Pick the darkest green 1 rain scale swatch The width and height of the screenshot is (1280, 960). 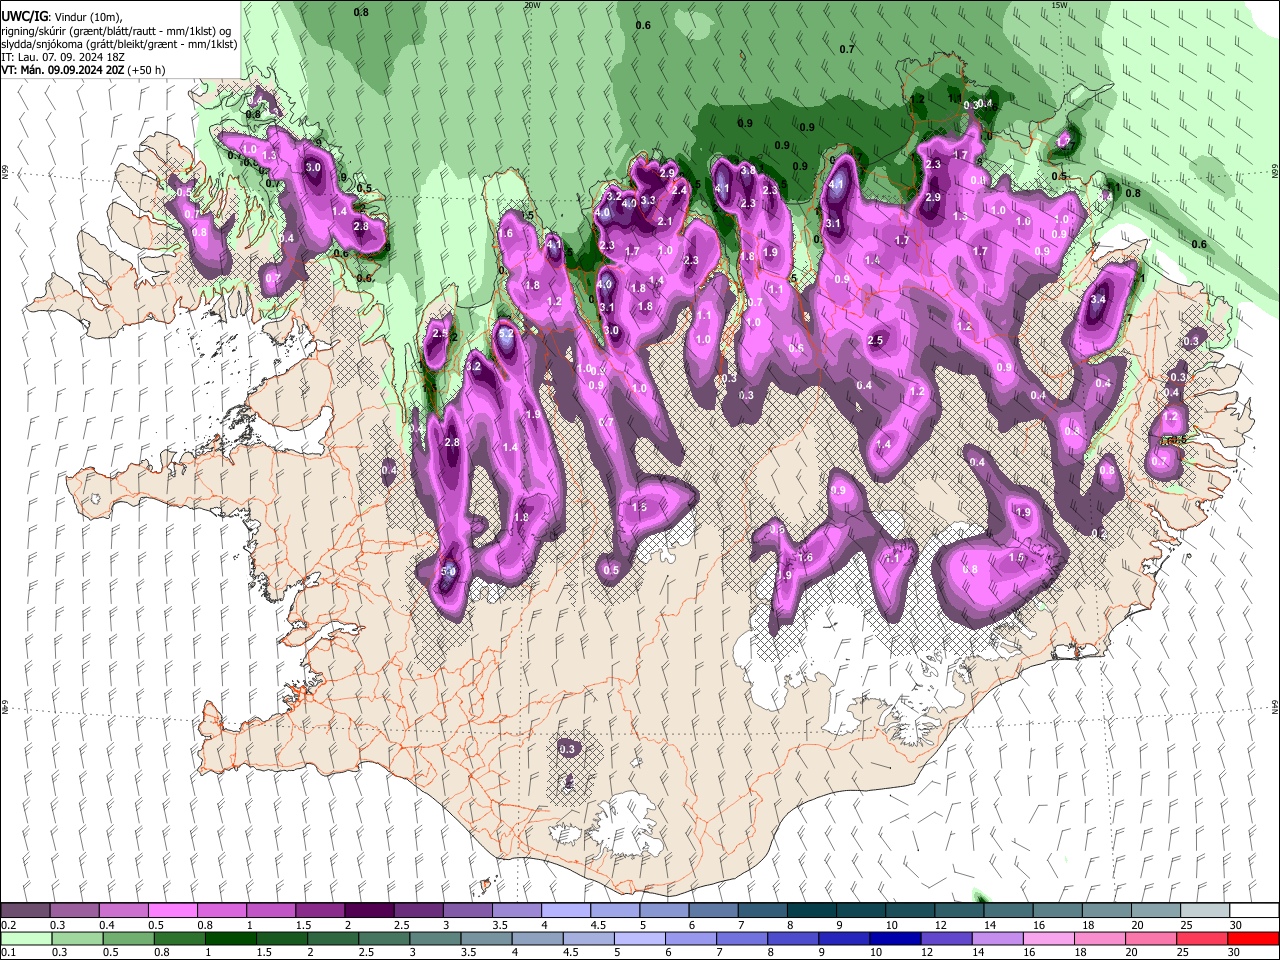coord(230,938)
